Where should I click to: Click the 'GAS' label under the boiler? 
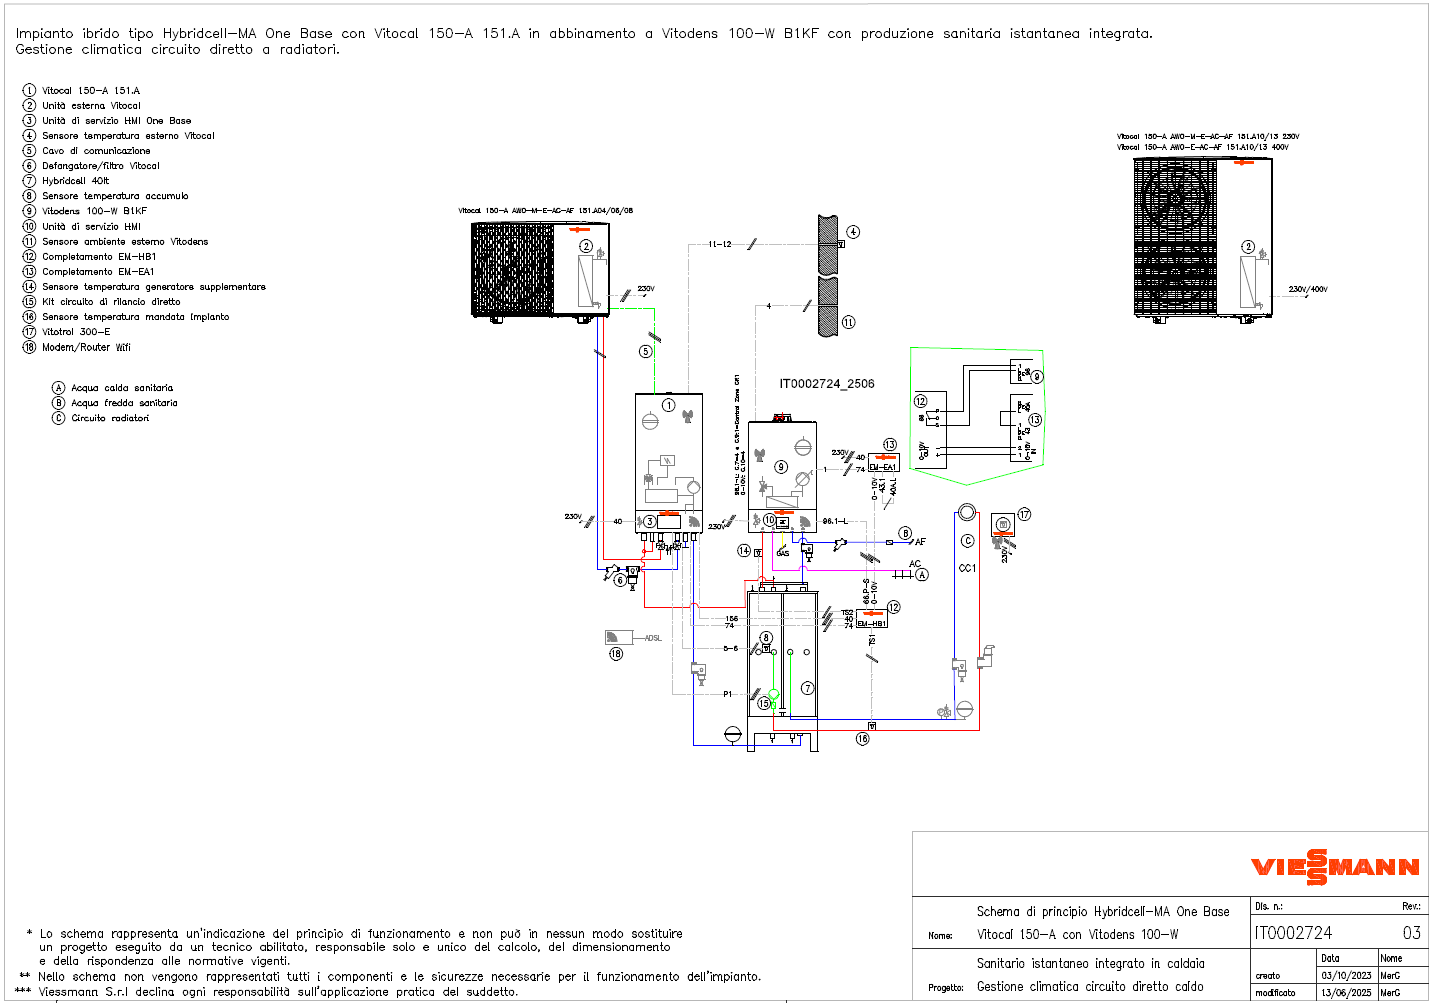pos(783,553)
